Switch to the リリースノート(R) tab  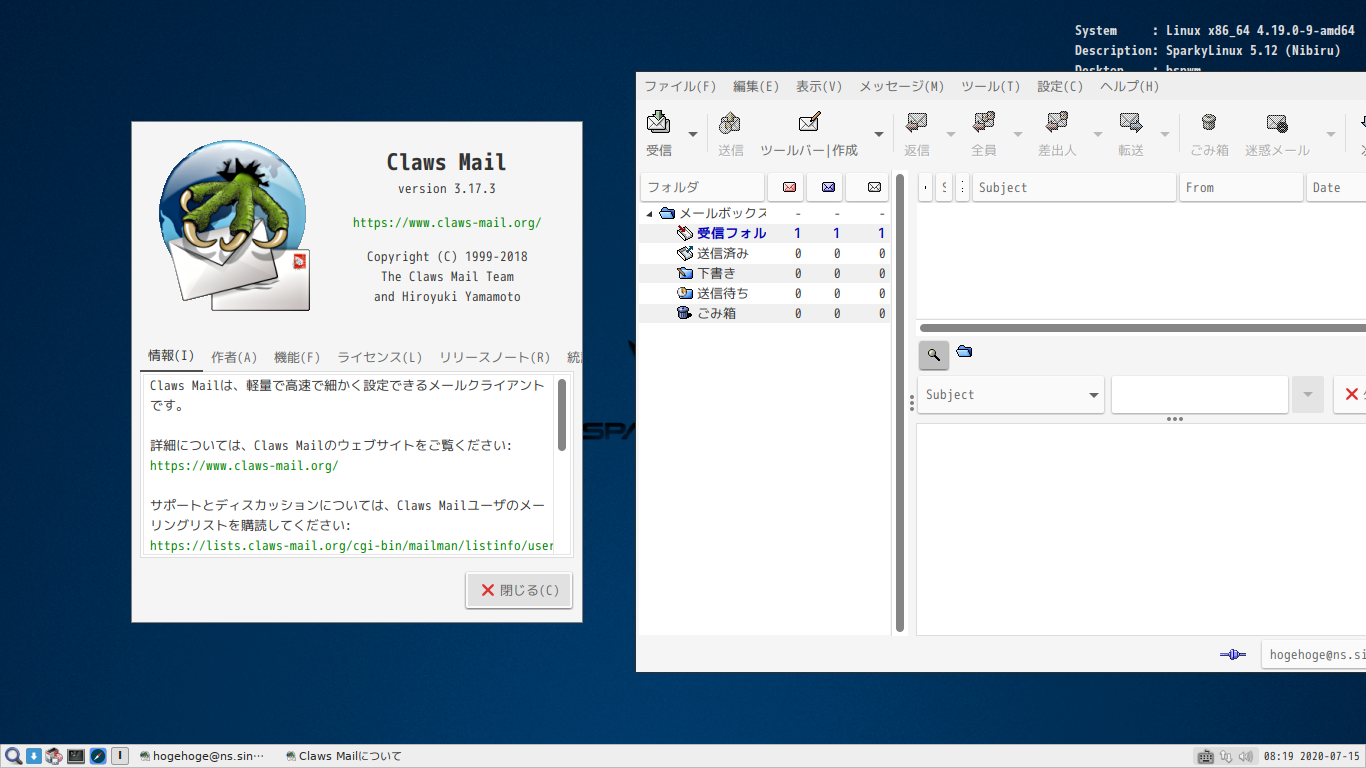(x=495, y=357)
